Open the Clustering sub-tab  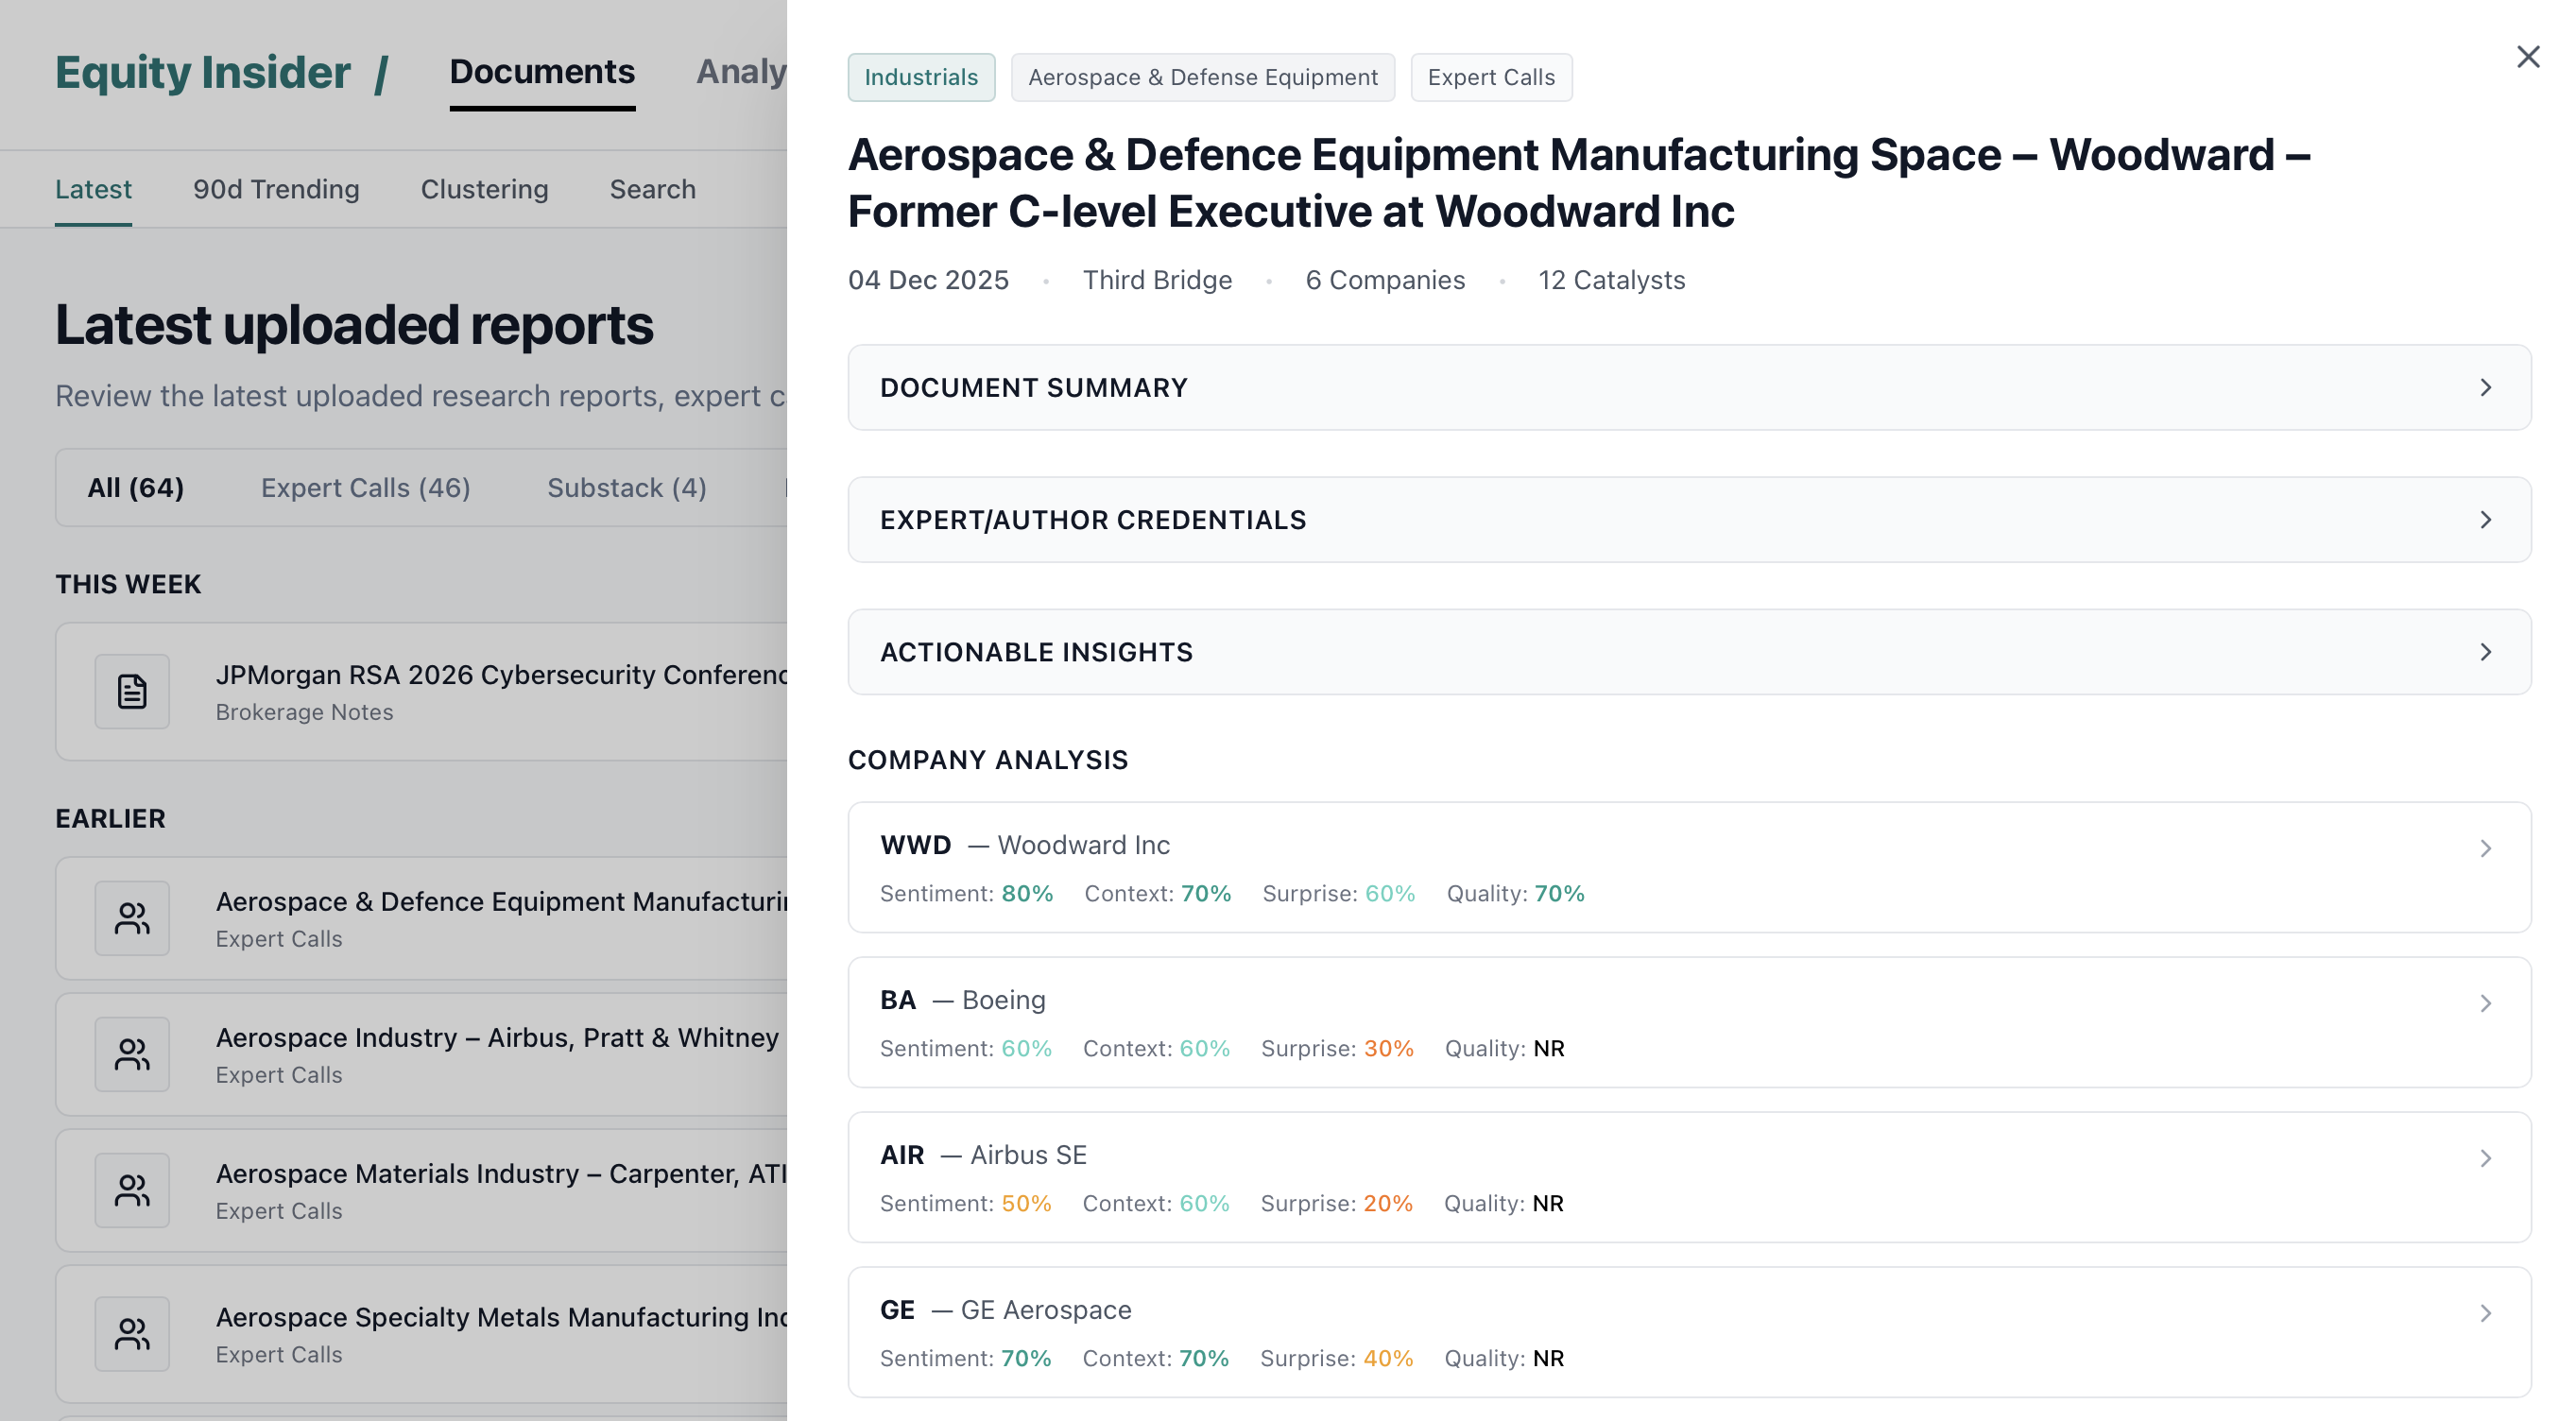pyautogui.click(x=484, y=189)
